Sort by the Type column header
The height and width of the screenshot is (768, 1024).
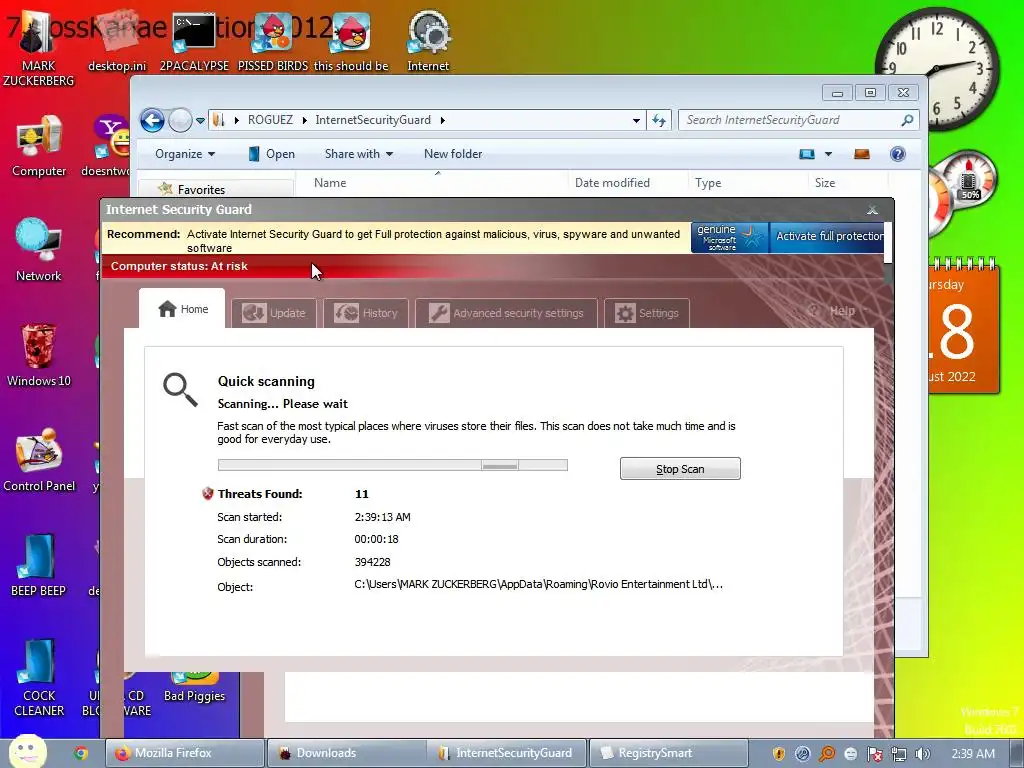[748, 183]
